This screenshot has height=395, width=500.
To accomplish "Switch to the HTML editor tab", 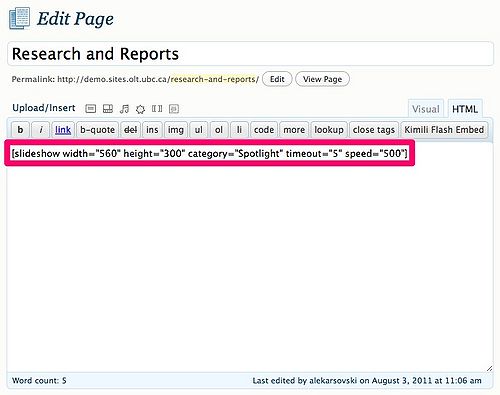I will pos(465,109).
